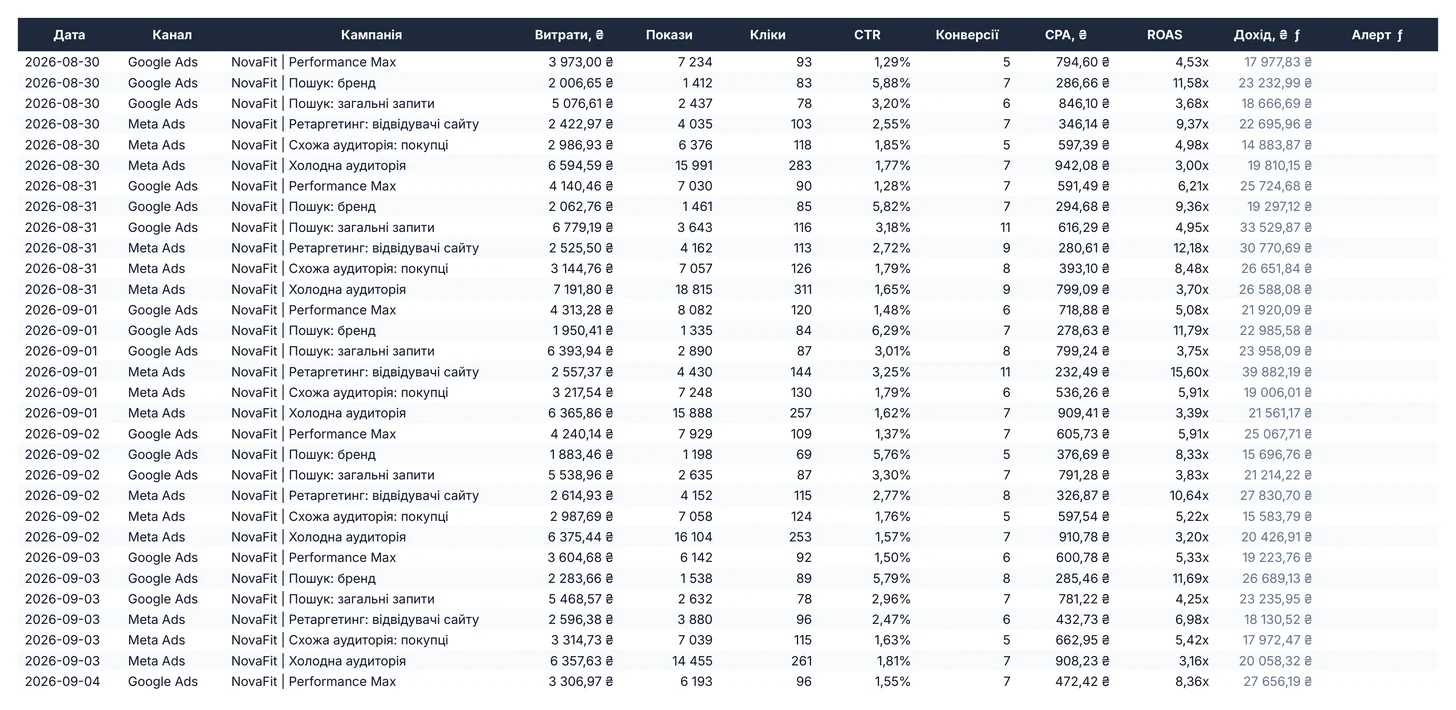This screenshot has width=1456, height=710.
Task: Select the Канал column header
Action: coord(172,35)
